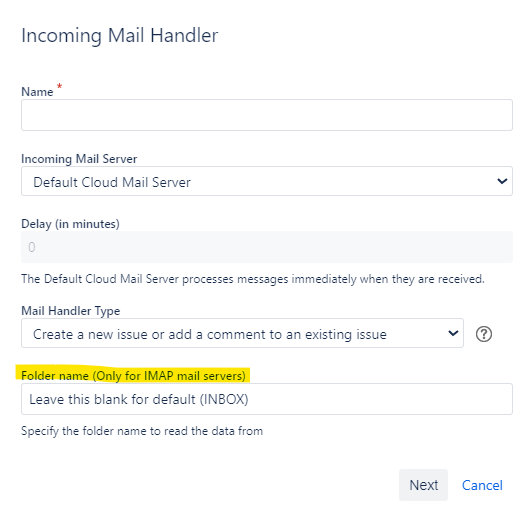
Task: Click the Next button
Action: (423, 485)
